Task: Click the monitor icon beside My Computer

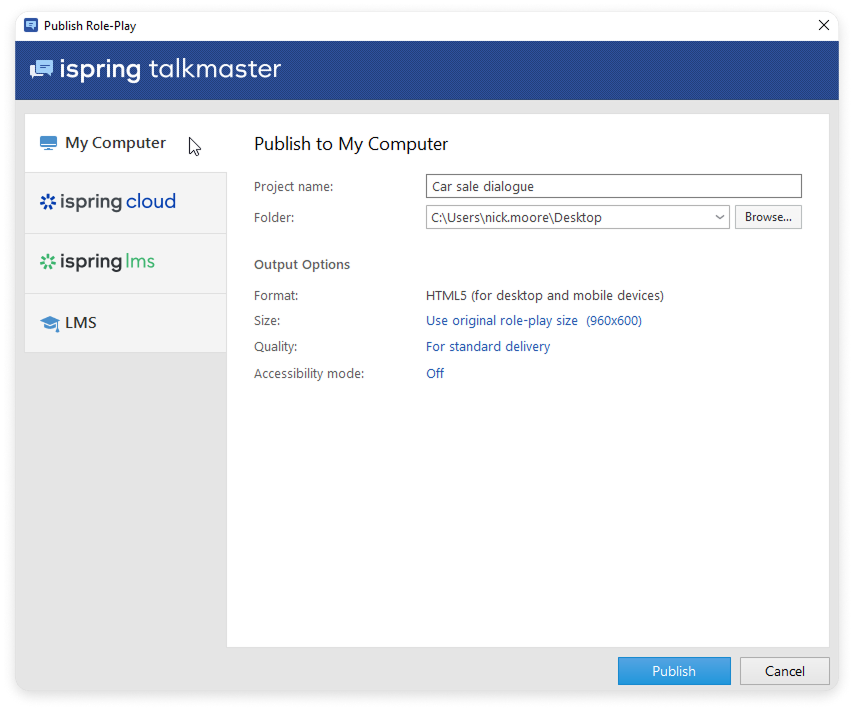Action: 48,143
